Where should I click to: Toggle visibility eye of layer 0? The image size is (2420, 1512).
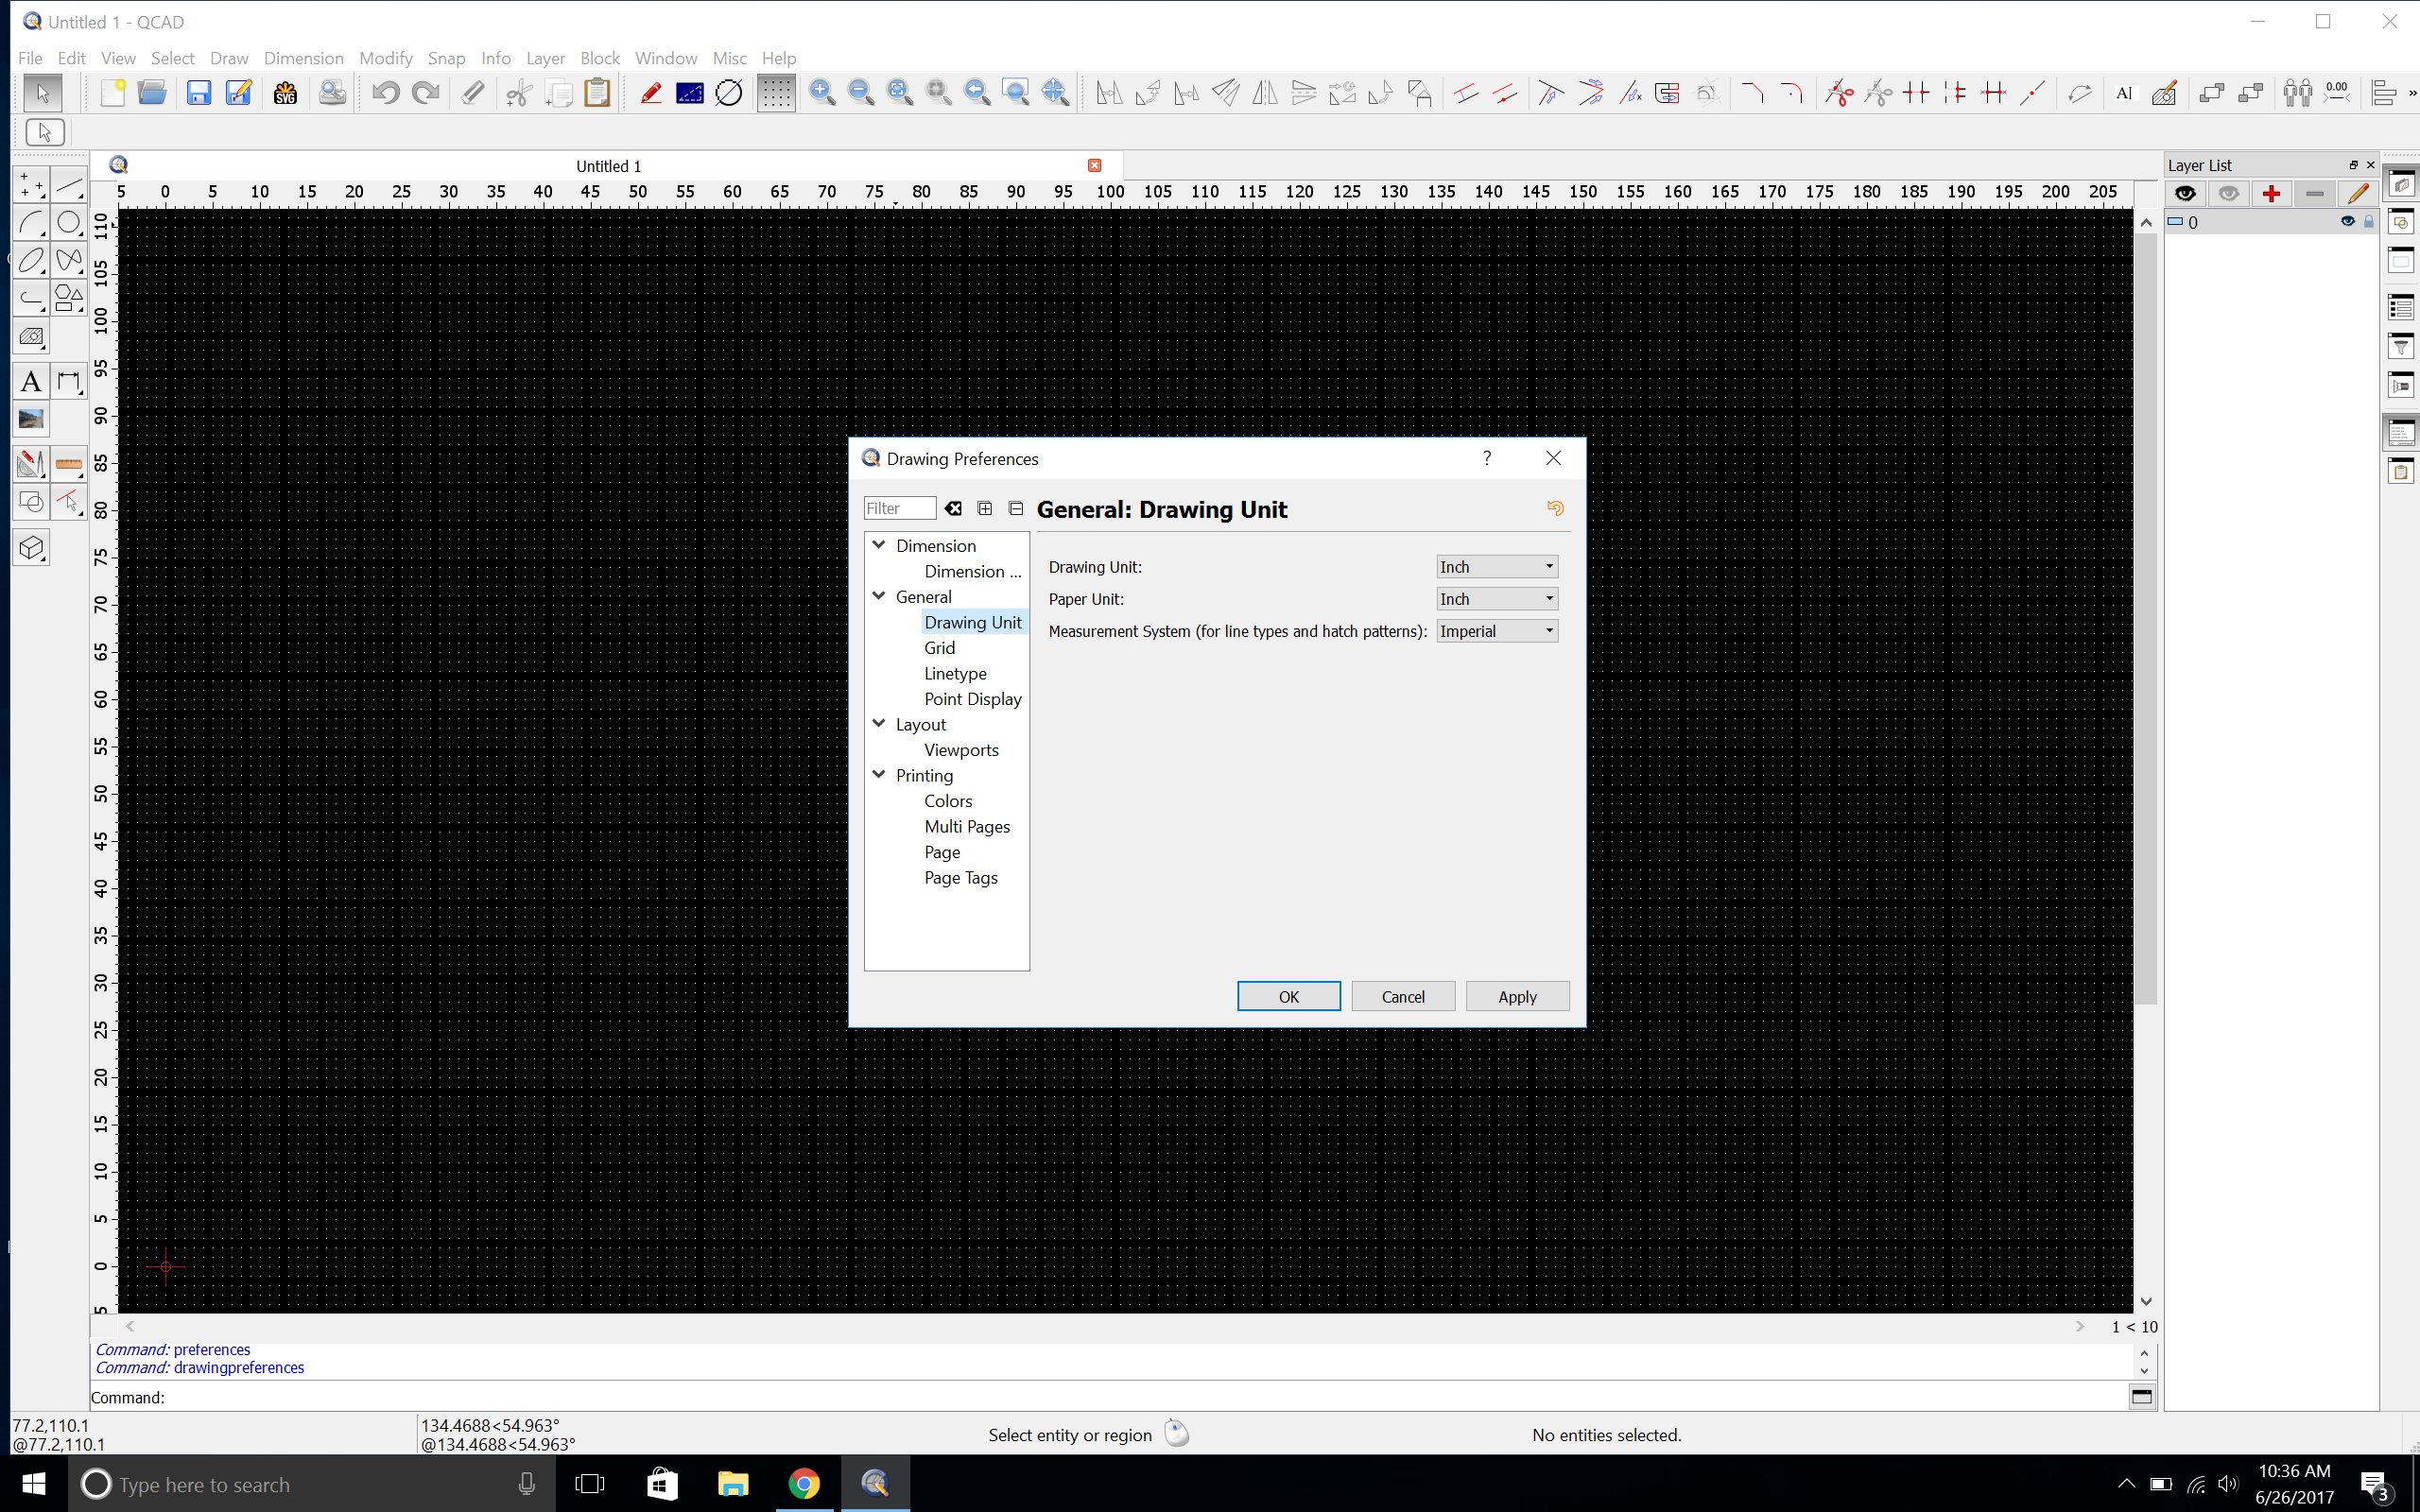click(x=2347, y=222)
